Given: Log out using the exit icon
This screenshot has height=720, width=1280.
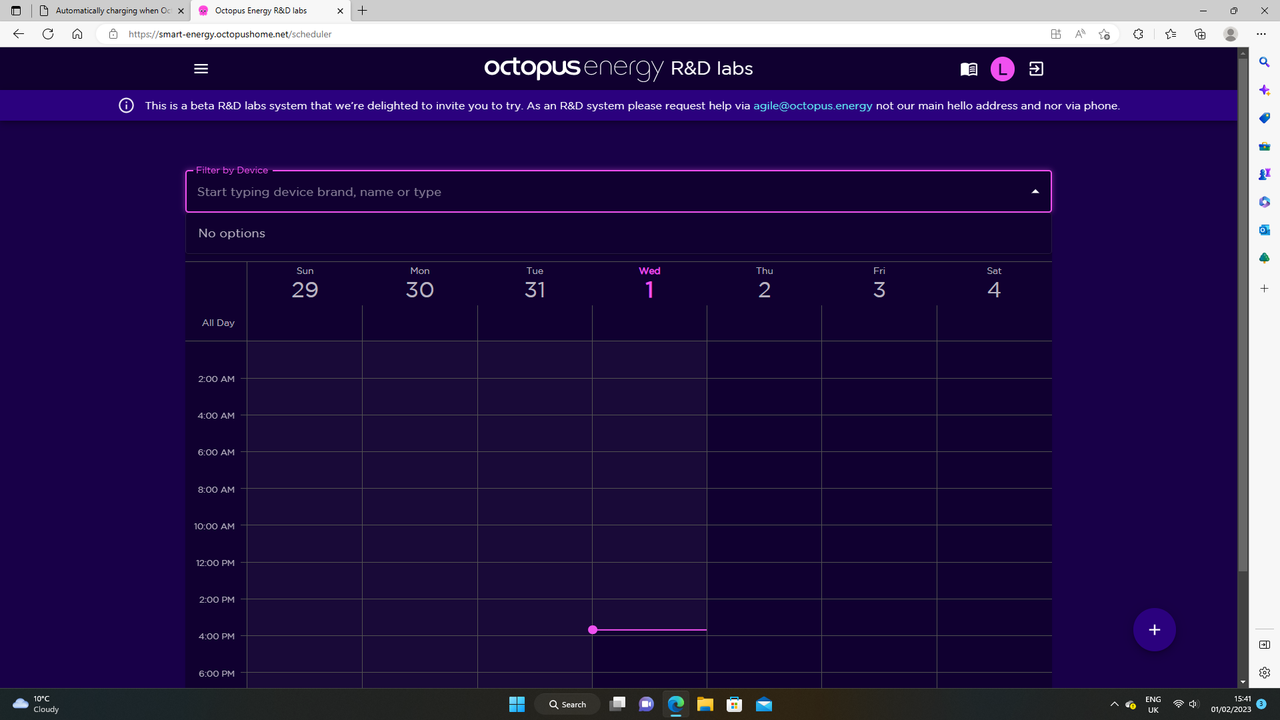Looking at the screenshot, I should click(1036, 69).
